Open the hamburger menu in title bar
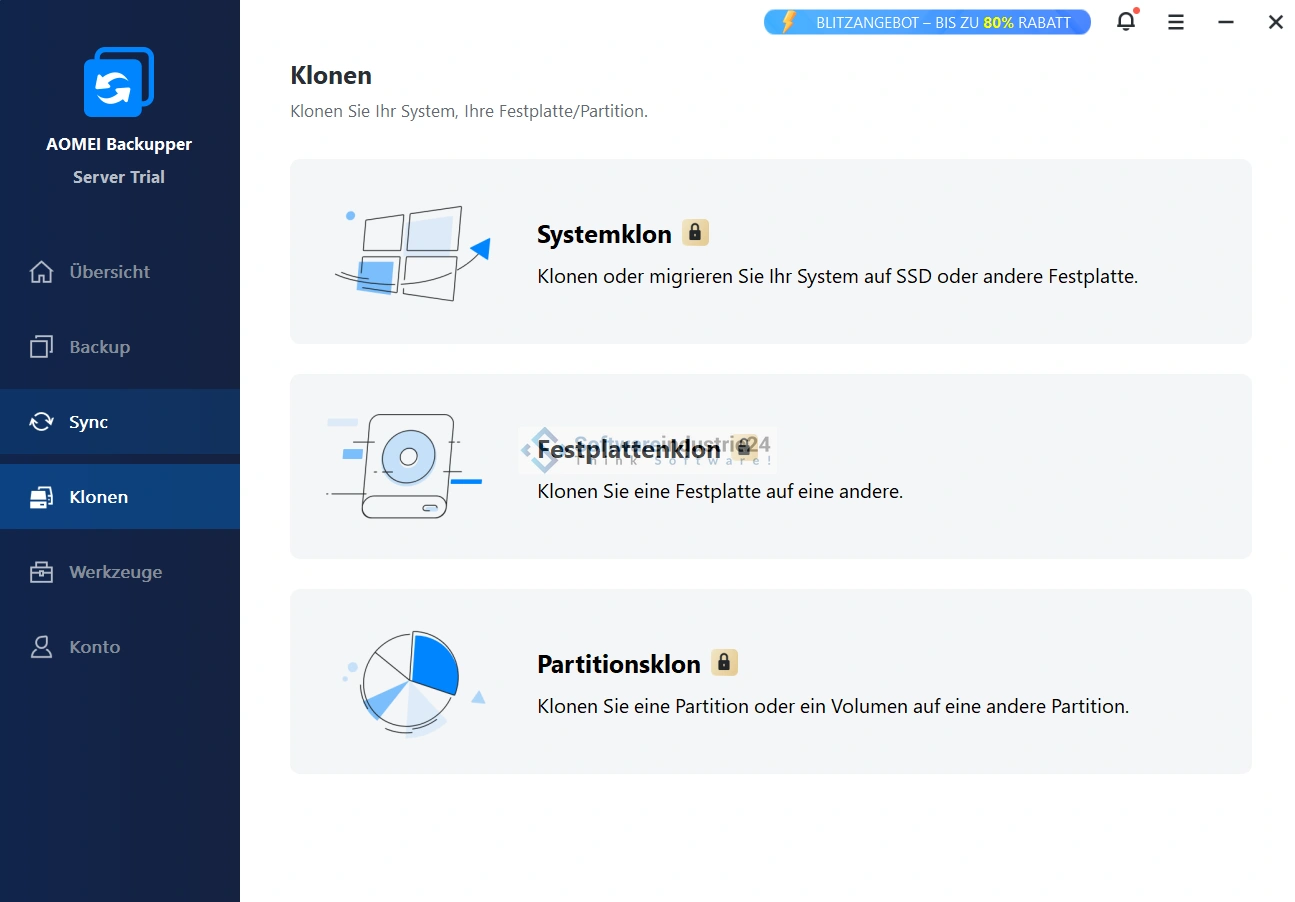 tap(1176, 22)
